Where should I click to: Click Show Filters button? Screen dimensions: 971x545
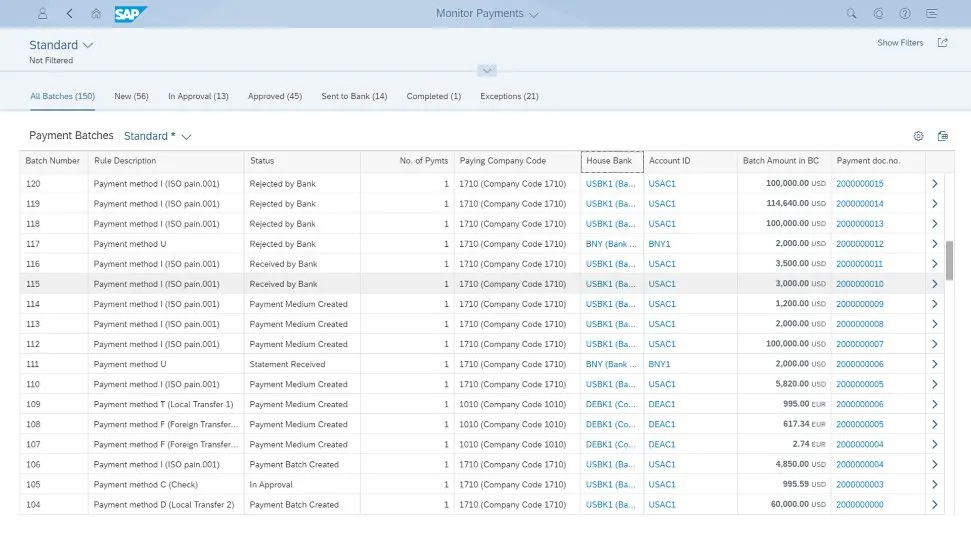[x=900, y=43]
